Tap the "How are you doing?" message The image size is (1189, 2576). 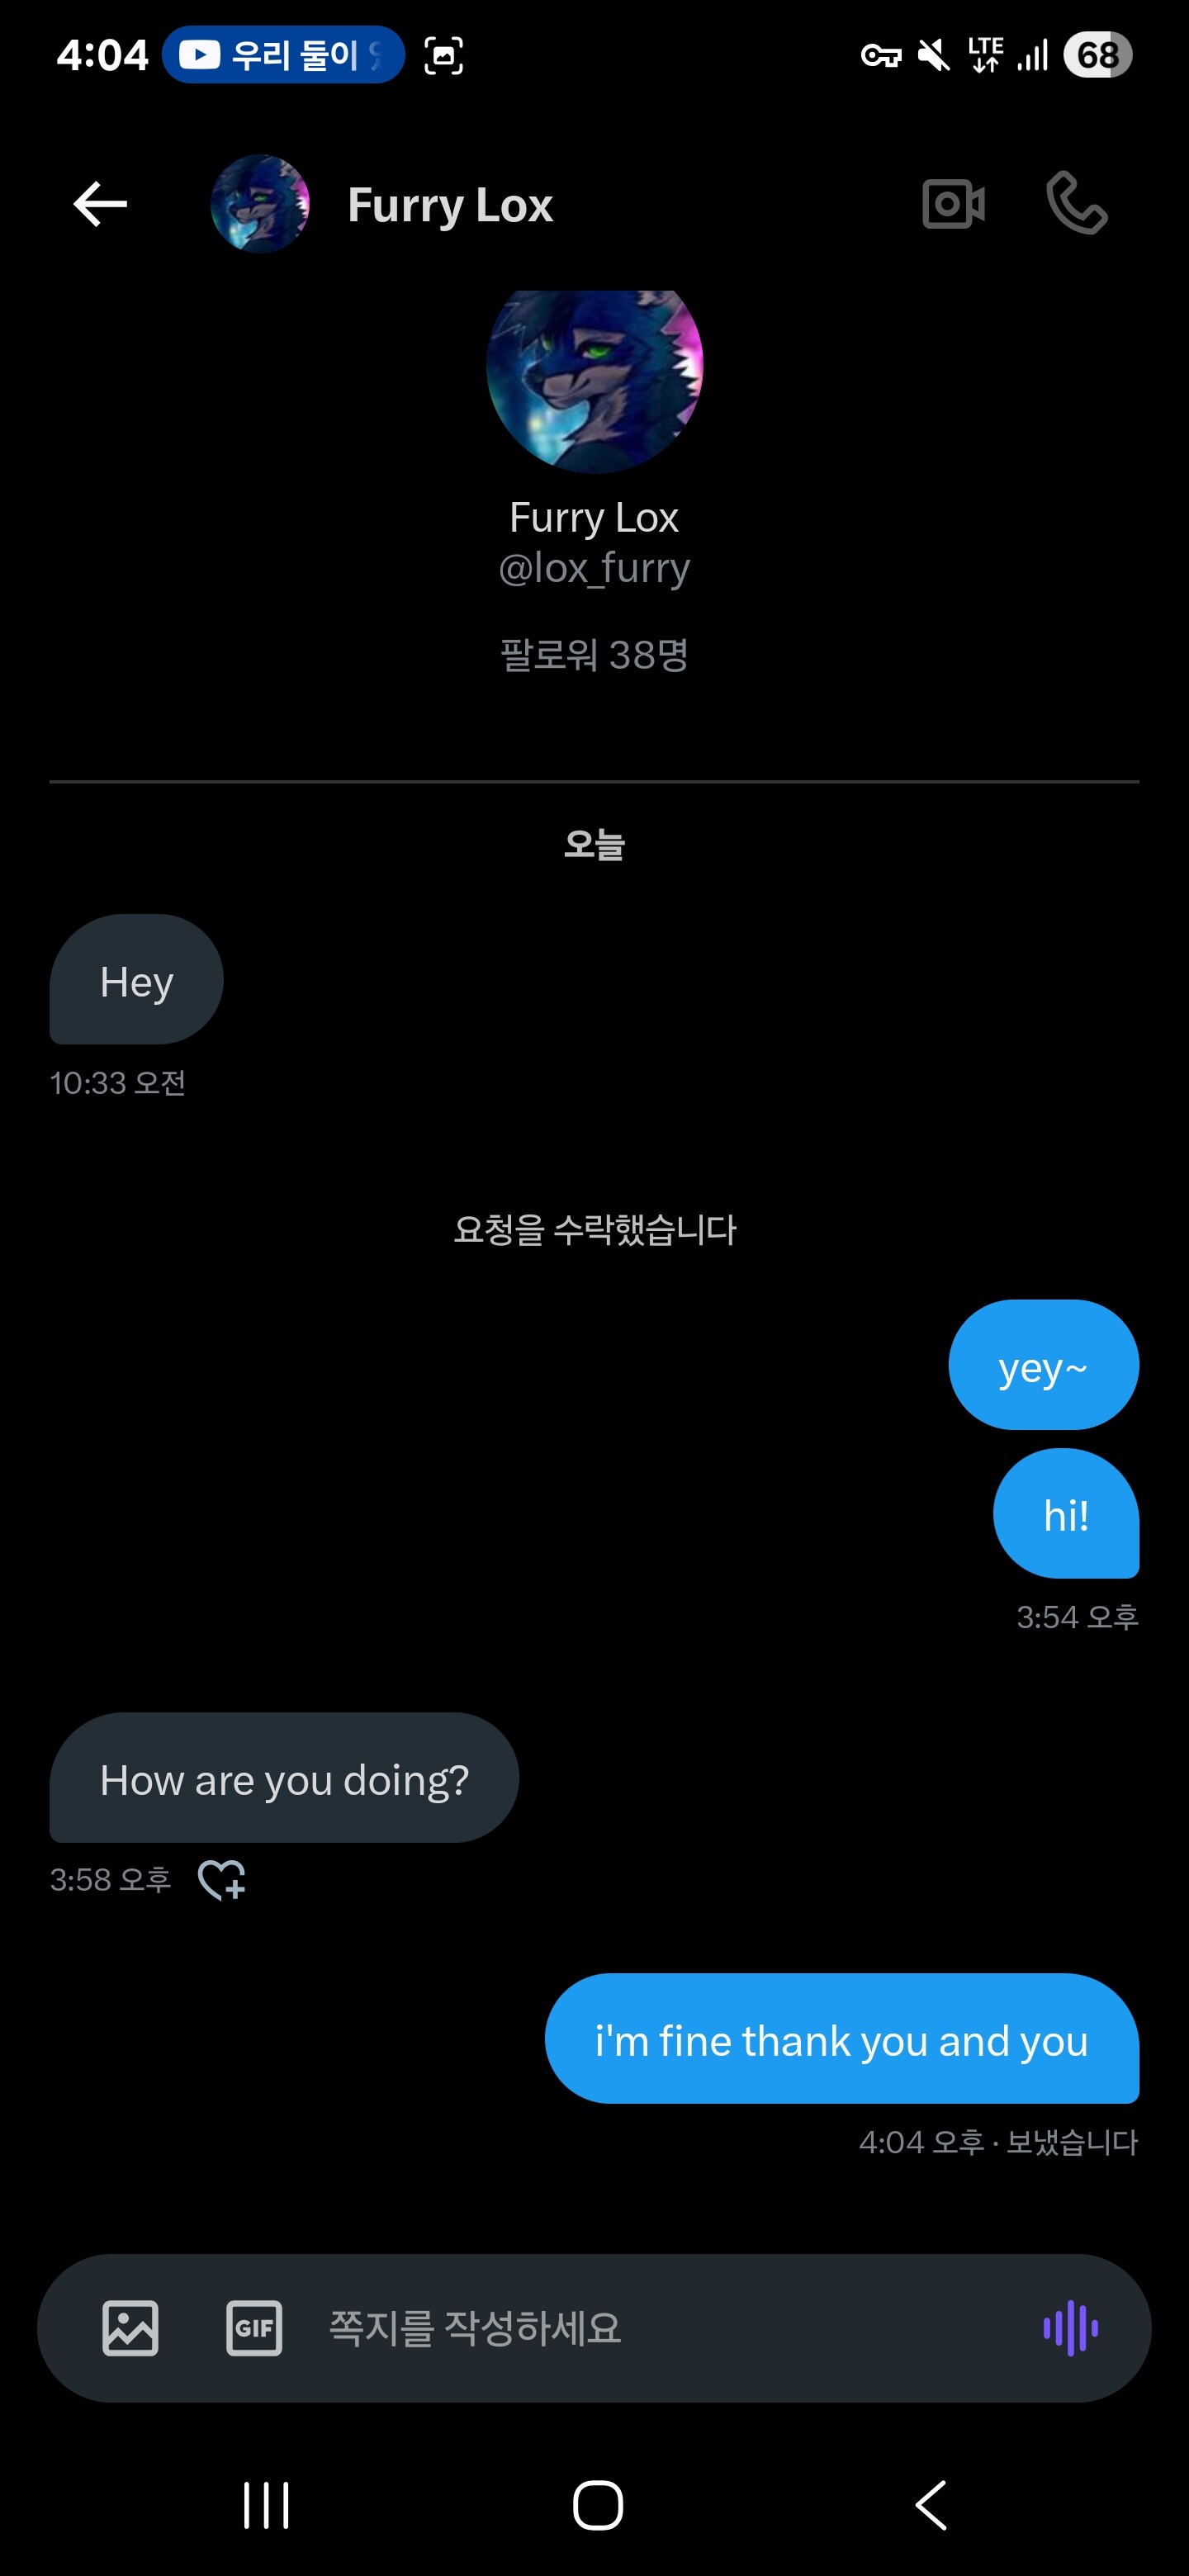point(284,1778)
